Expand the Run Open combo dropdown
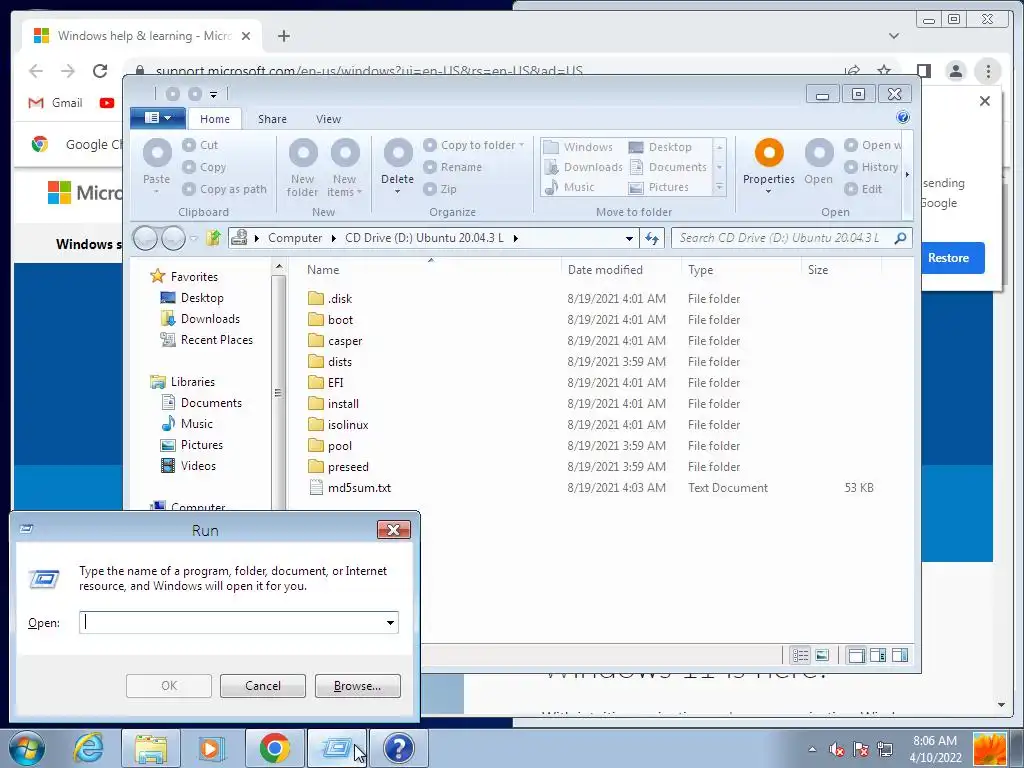This screenshot has height=768, width=1024. 391,622
